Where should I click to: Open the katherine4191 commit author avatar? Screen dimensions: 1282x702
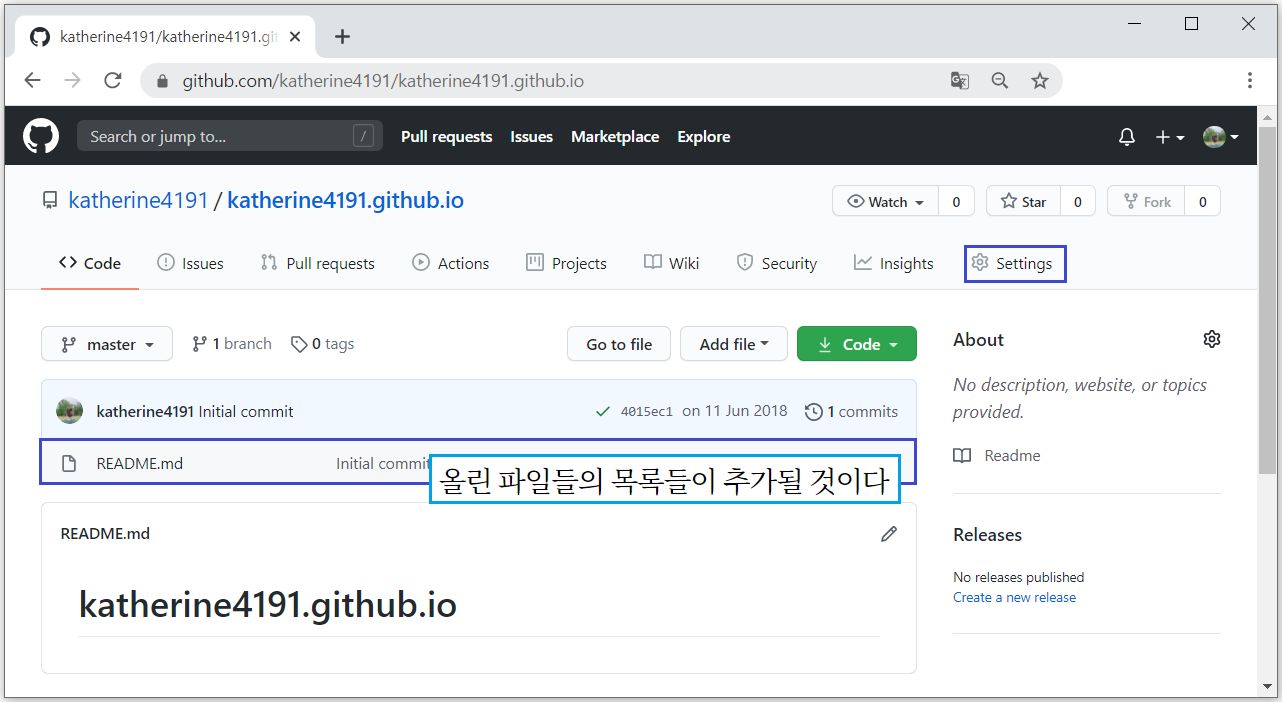click(70, 411)
